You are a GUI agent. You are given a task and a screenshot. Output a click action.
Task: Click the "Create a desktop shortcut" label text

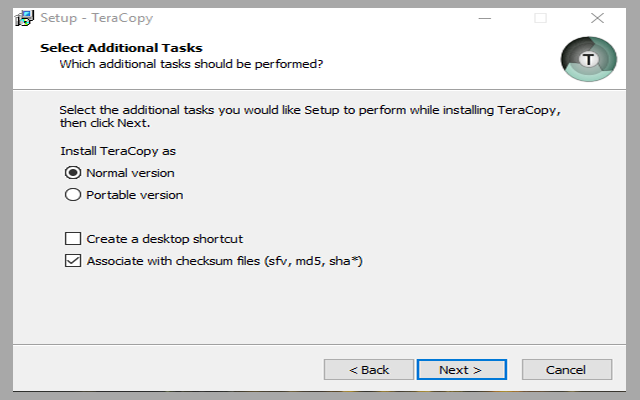tap(165, 239)
